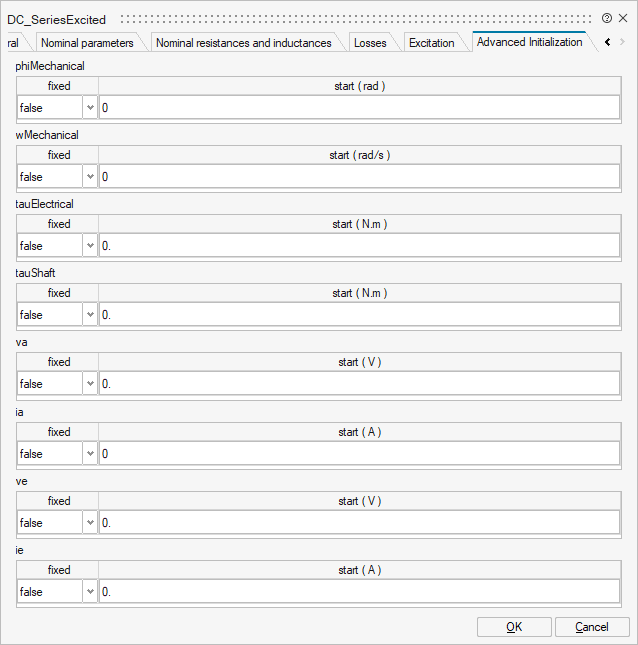Click the ve start voltage field
The height and width of the screenshot is (645, 638).
pyautogui.click(x=358, y=523)
